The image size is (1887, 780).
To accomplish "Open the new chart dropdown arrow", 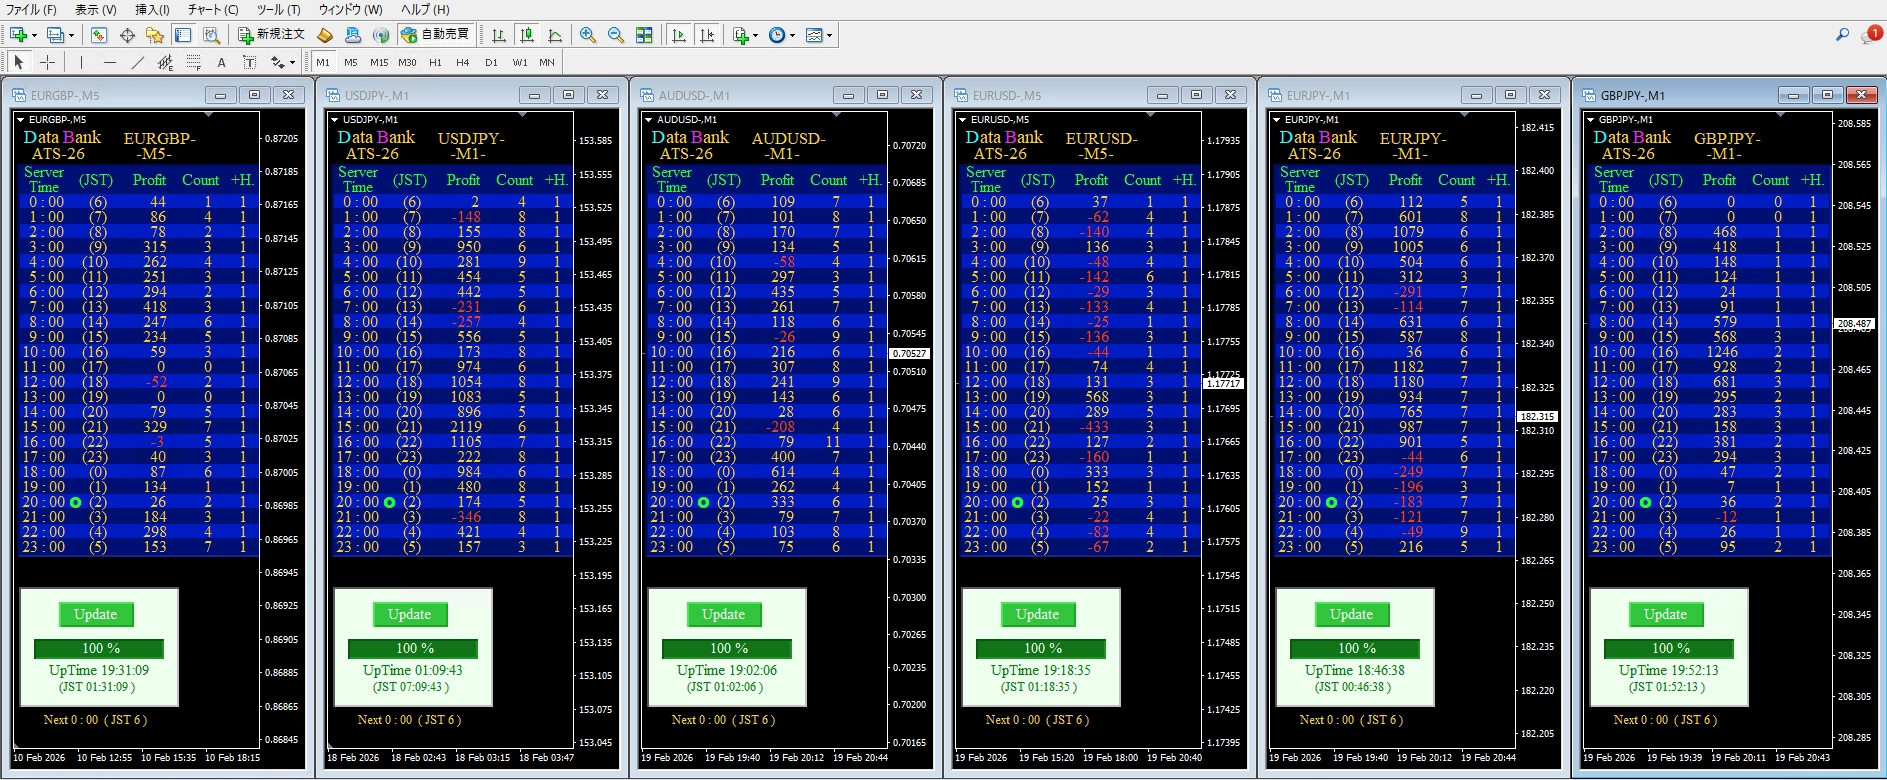I will pyautogui.click(x=35, y=36).
